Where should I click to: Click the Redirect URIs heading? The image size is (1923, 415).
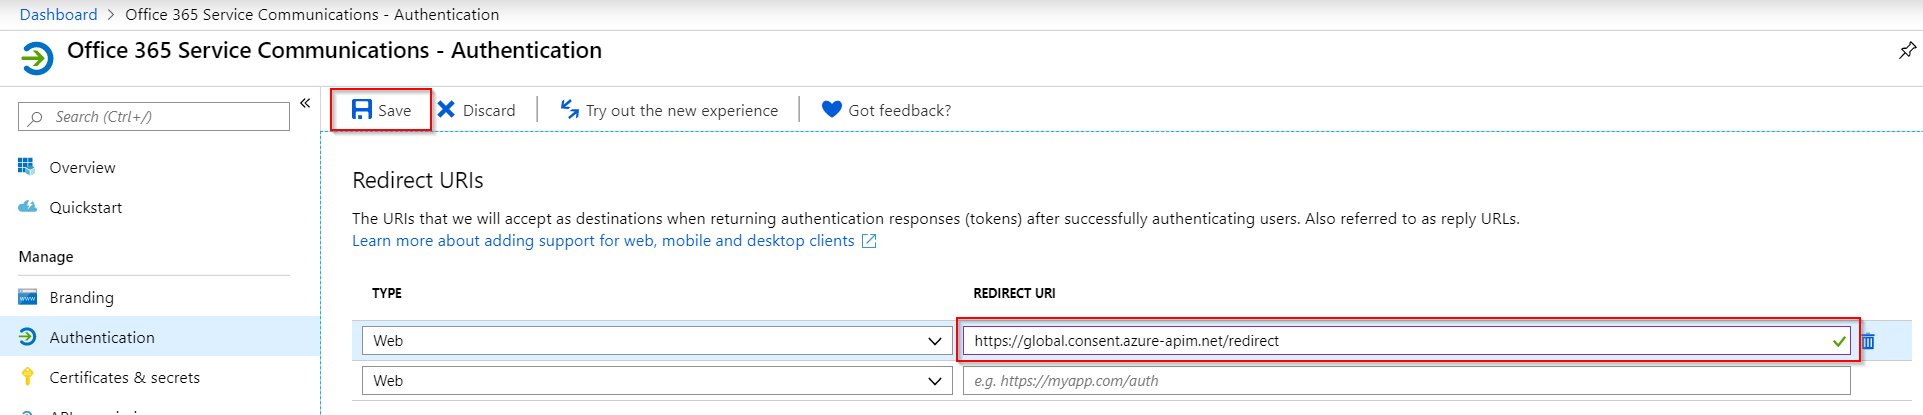(x=418, y=181)
